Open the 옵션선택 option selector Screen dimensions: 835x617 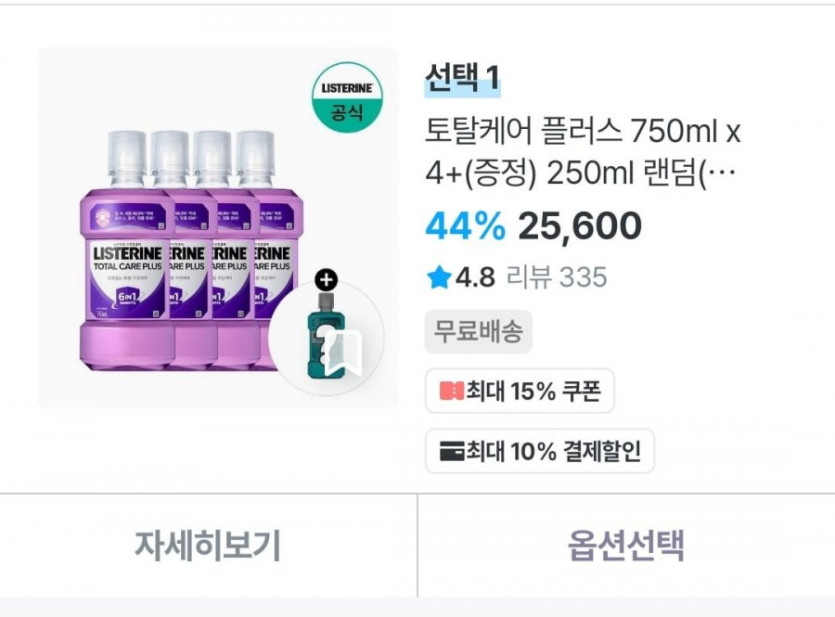(x=626, y=546)
